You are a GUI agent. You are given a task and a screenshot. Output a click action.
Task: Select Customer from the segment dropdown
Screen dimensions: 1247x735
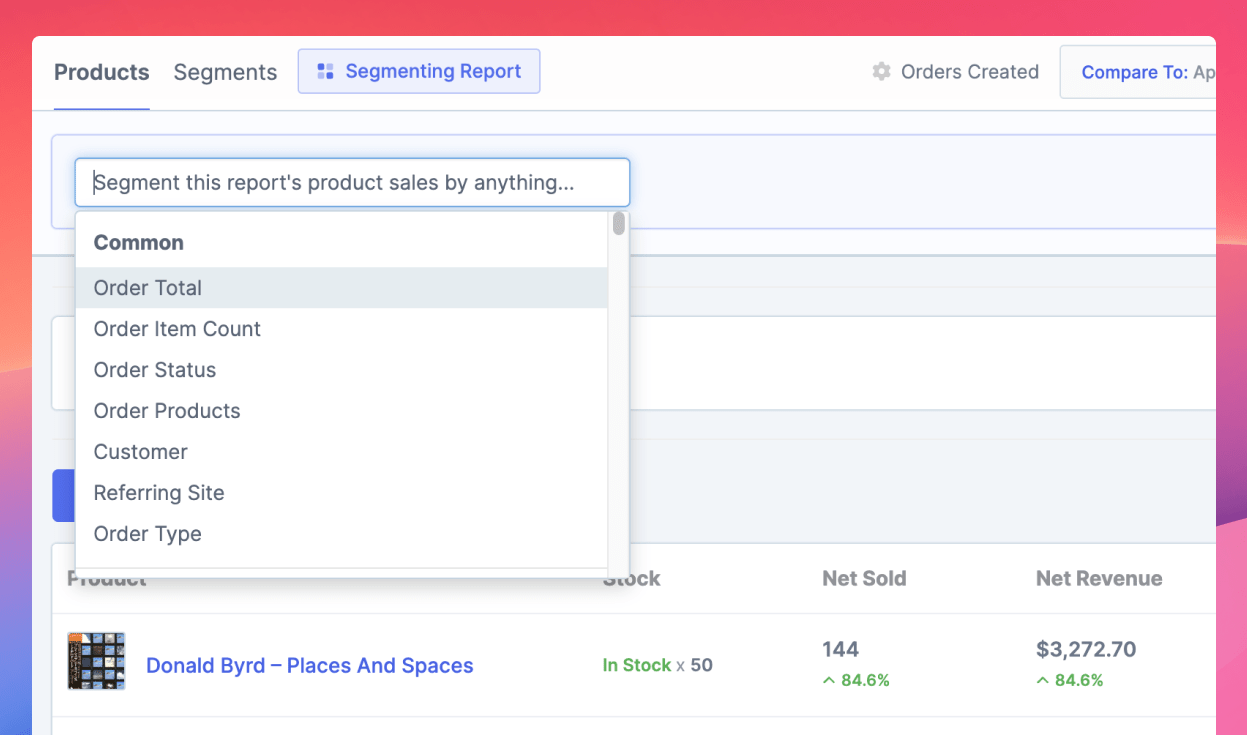(x=140, y=451)
